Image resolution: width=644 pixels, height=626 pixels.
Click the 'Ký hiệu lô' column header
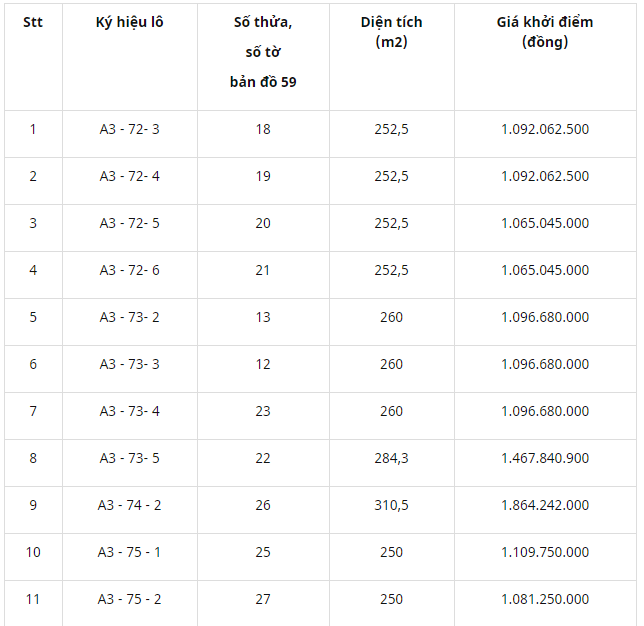tap(129, 22)
